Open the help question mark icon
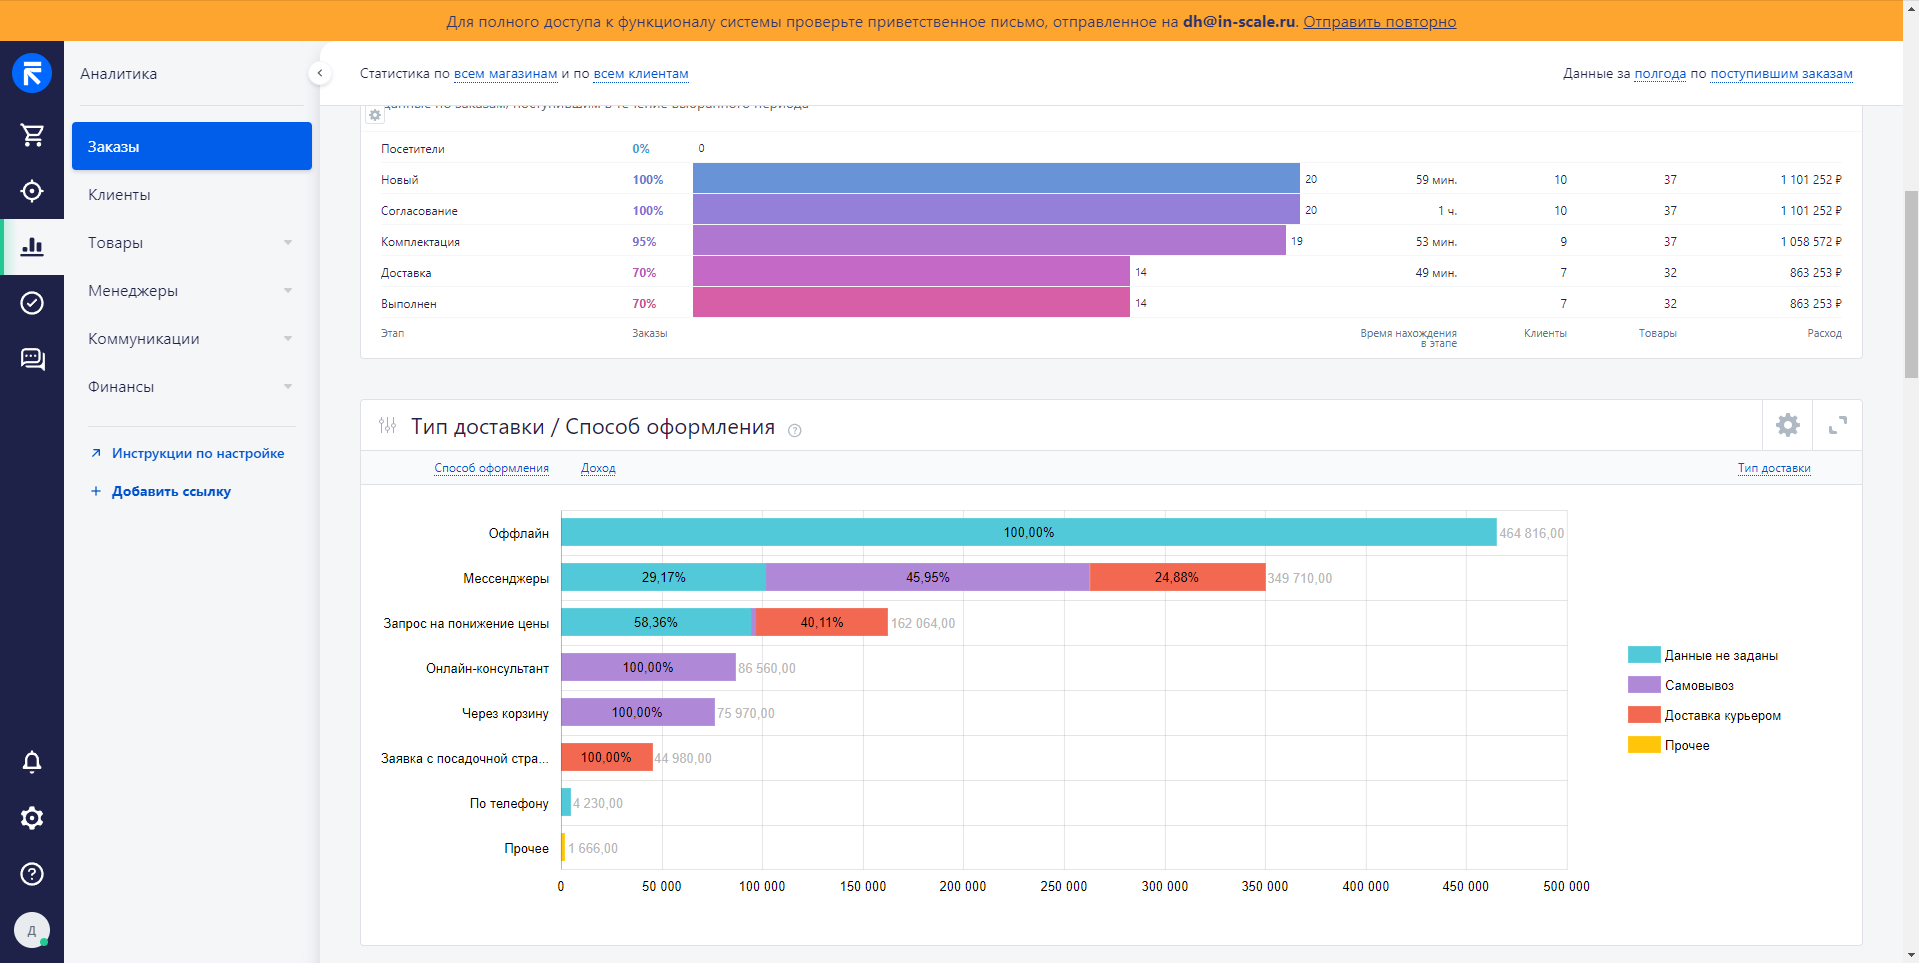The height and width of the screenshot is (963, 1919). (x=32, y=874)
